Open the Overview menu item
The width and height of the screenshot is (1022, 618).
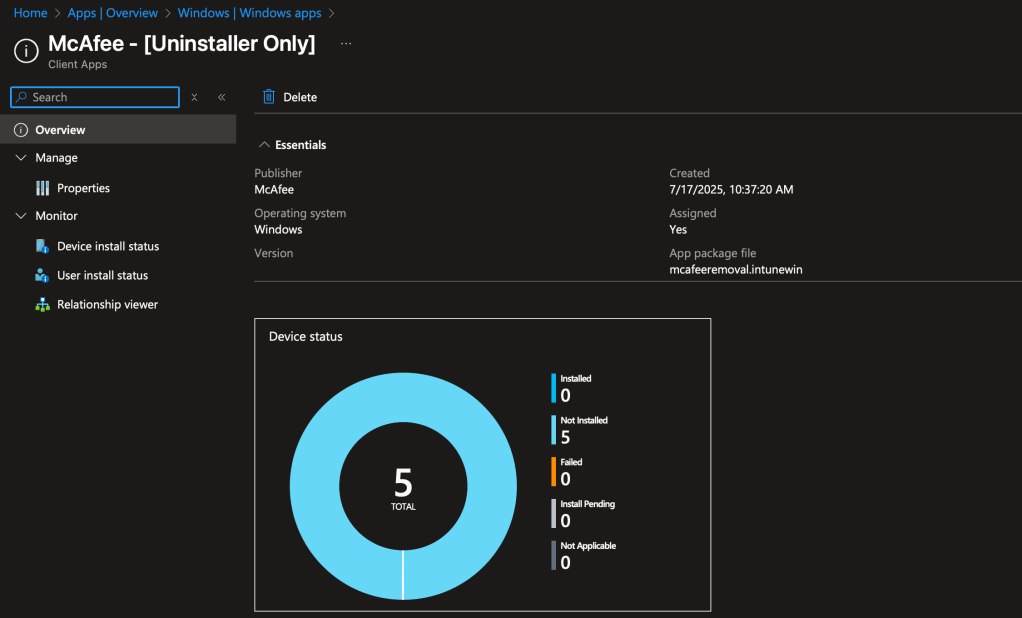coord(60,130)
